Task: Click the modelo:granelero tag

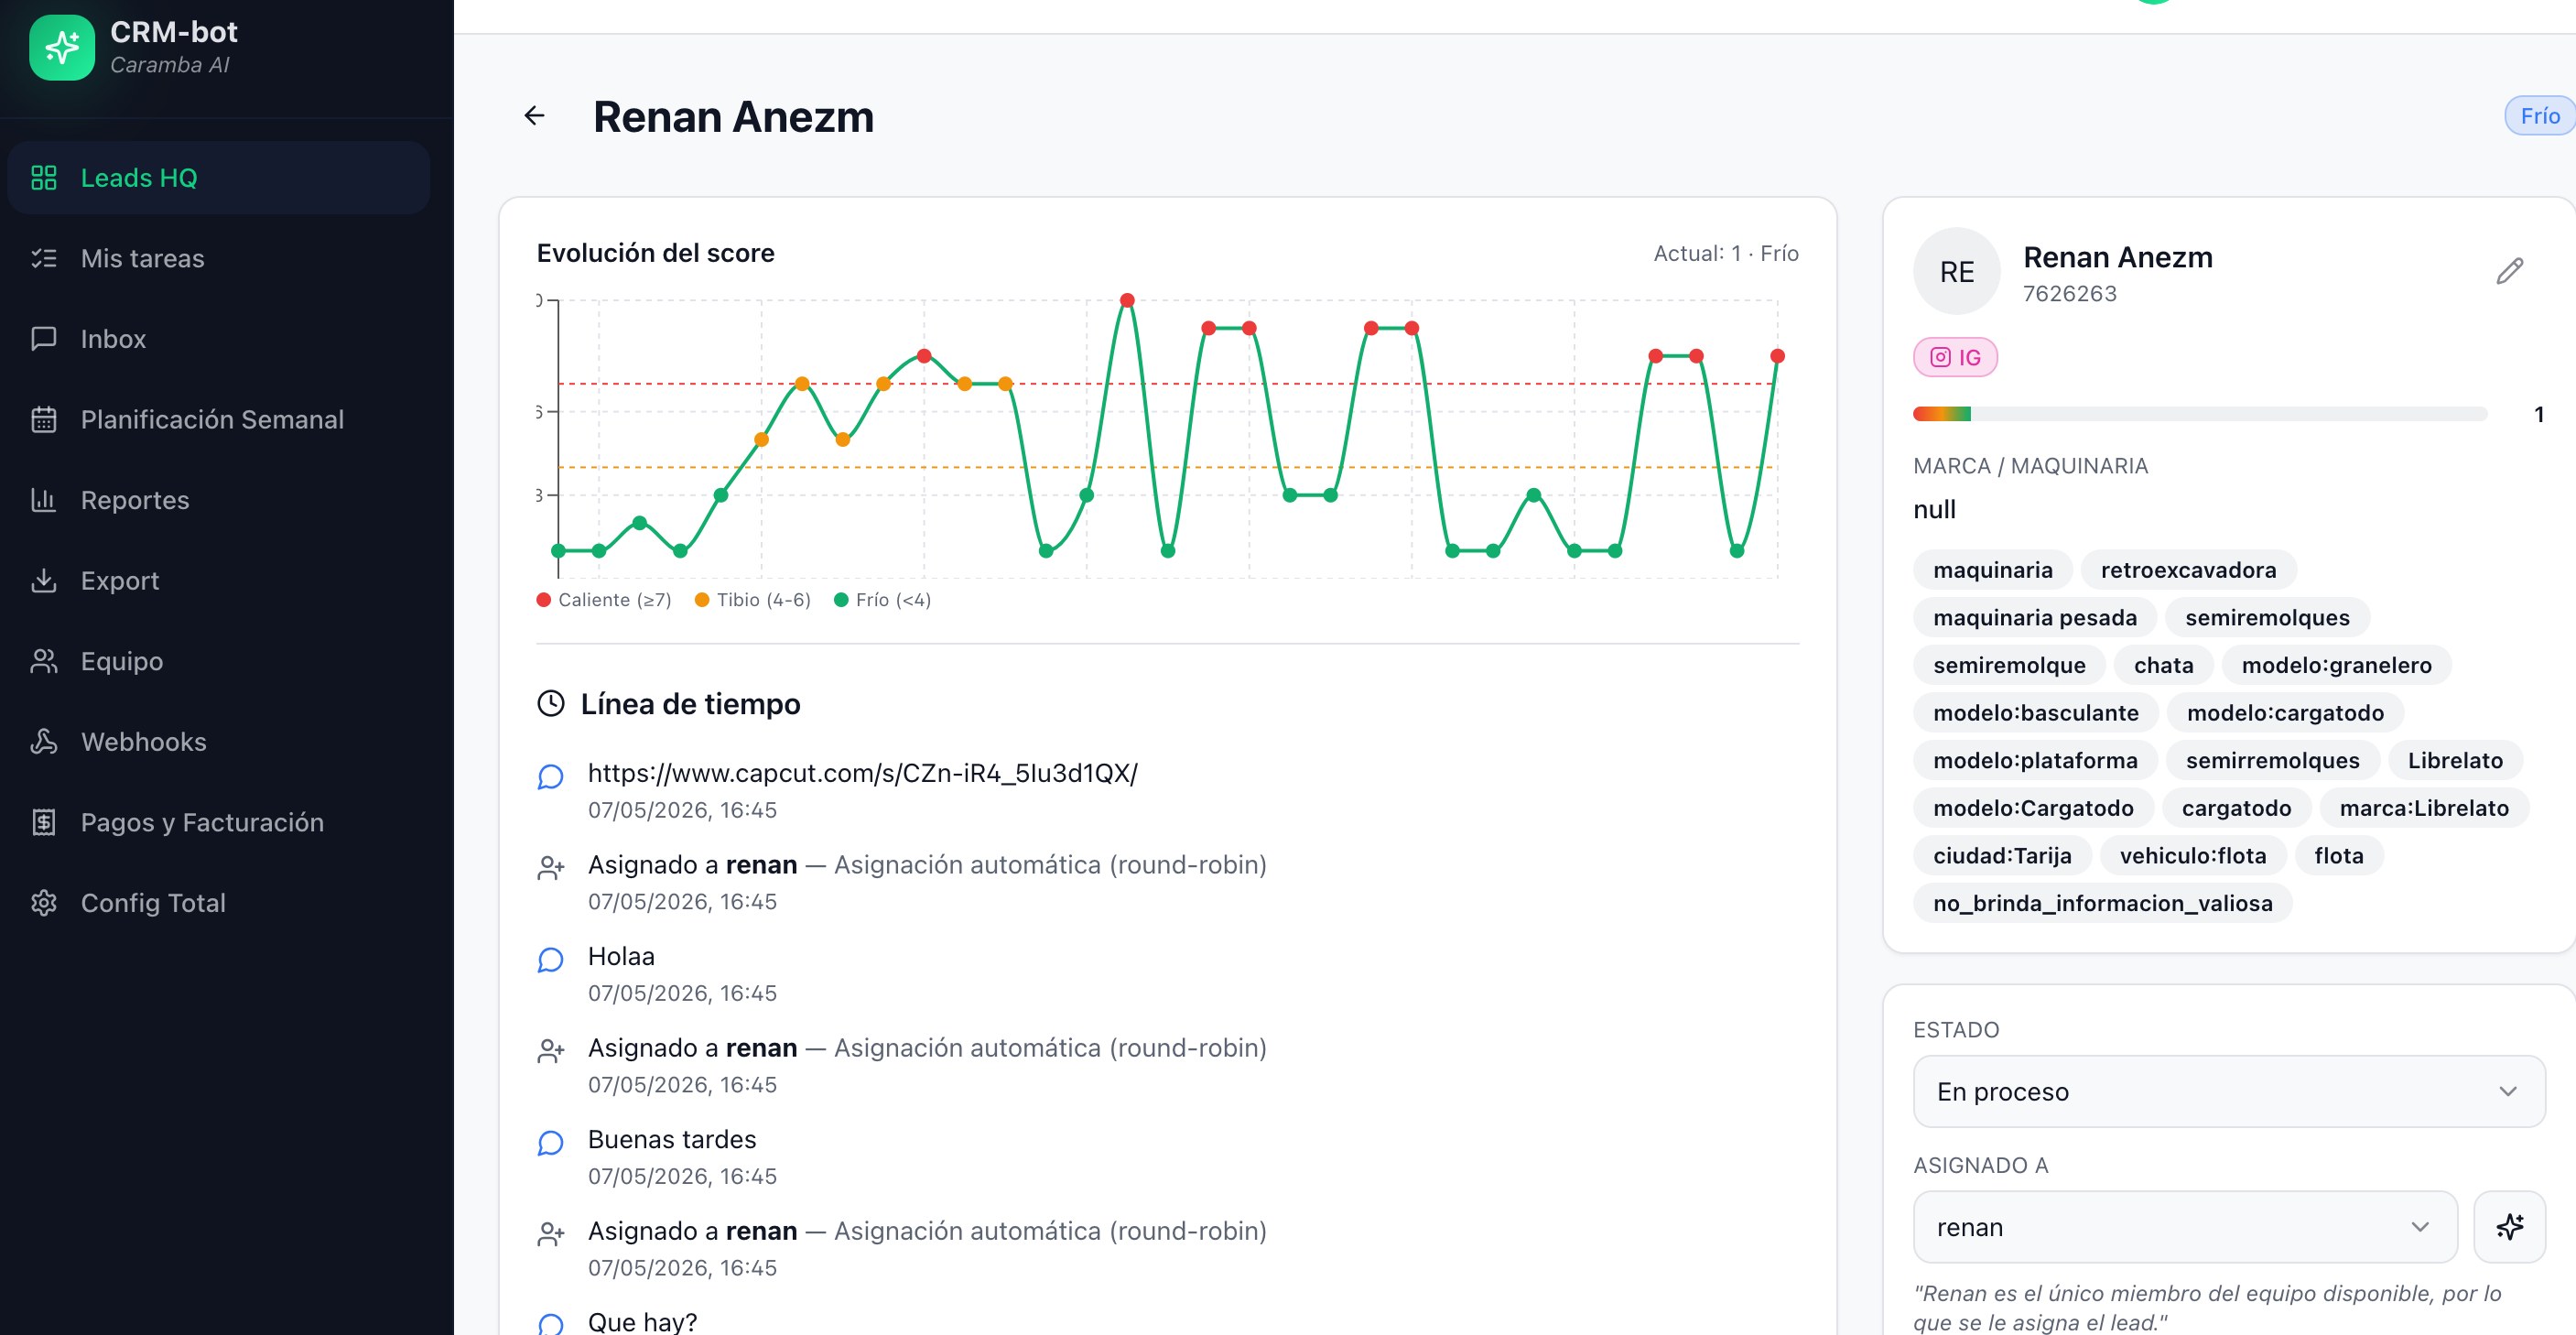Action: pos(2336,665)
